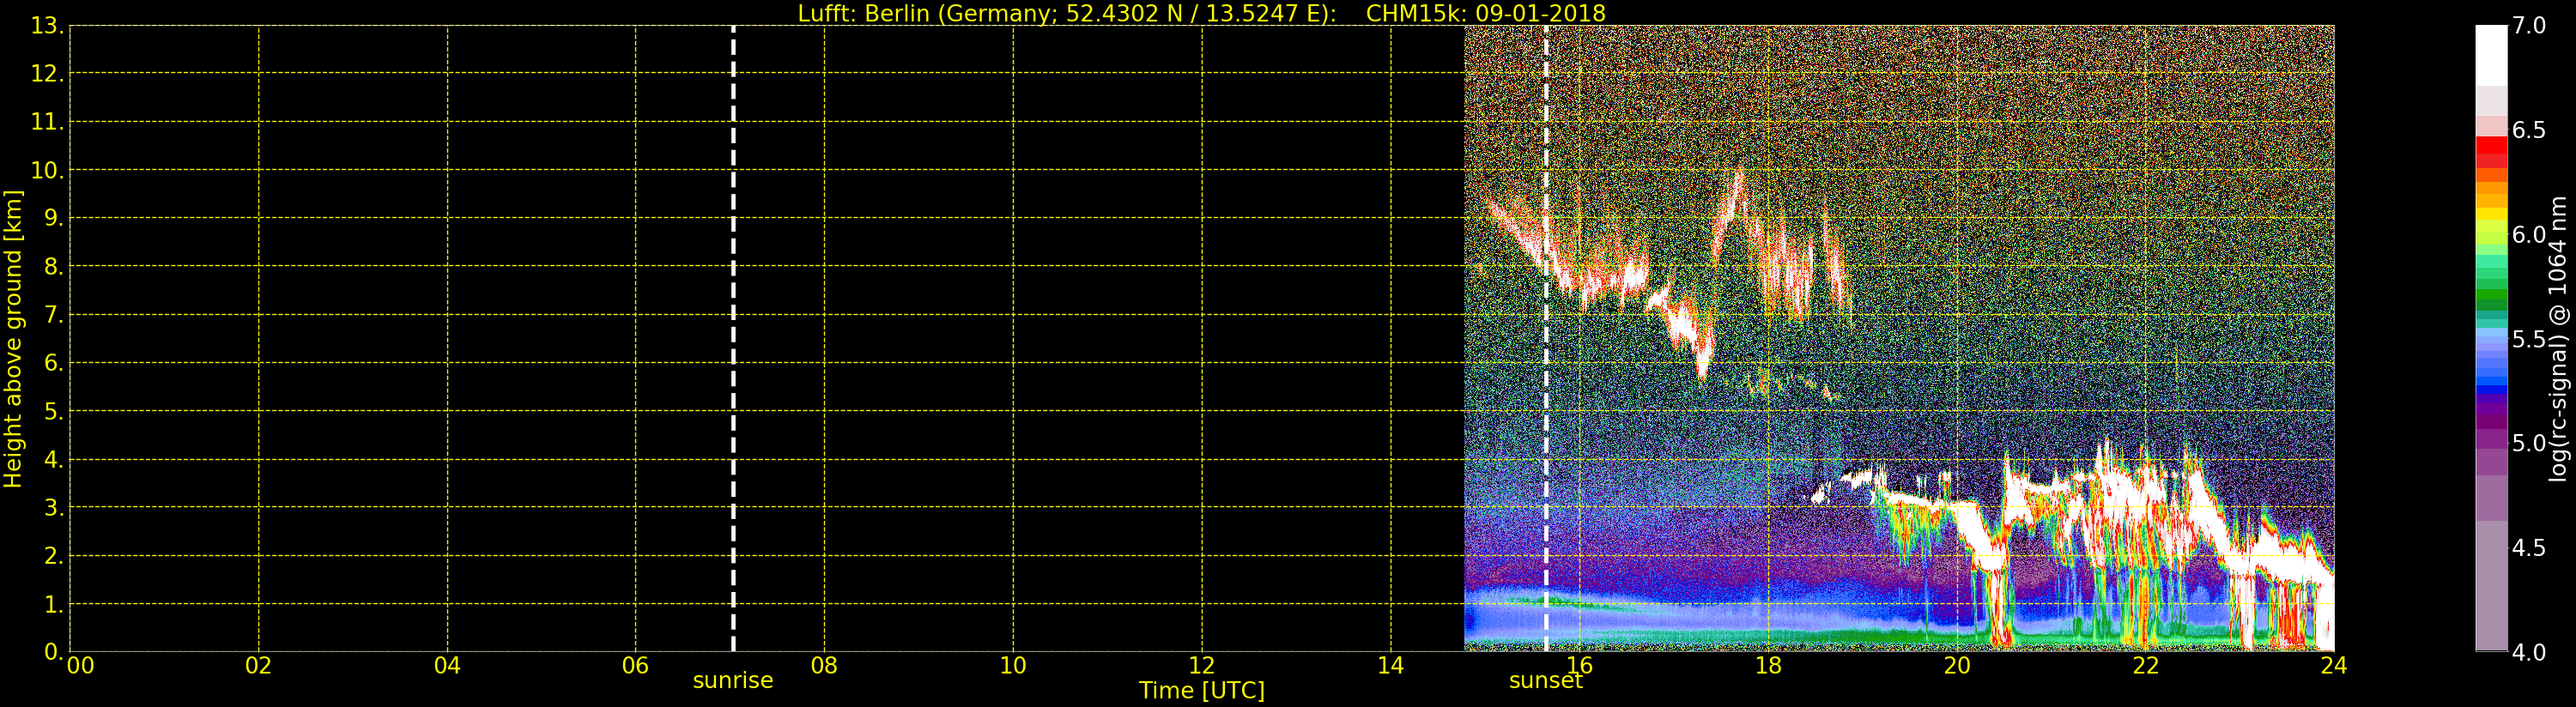Image resolution: width=2576 pixels, height=707 pixels.
Task: Click the x-axis tick label '20'
Action: click(x=1956, y=665)
